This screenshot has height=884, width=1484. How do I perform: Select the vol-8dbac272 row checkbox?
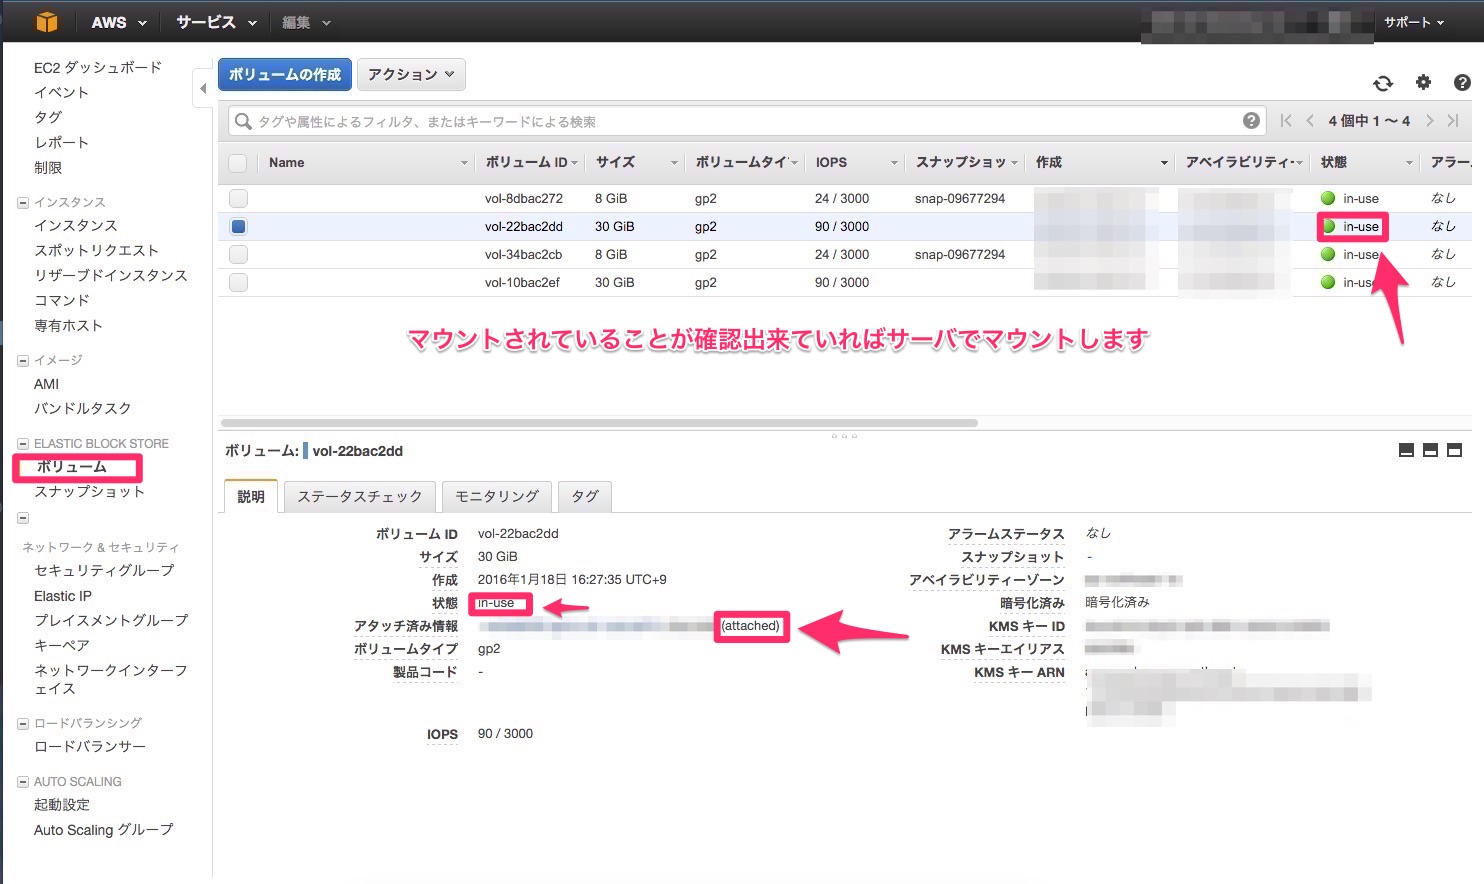(x=238, y=198)
